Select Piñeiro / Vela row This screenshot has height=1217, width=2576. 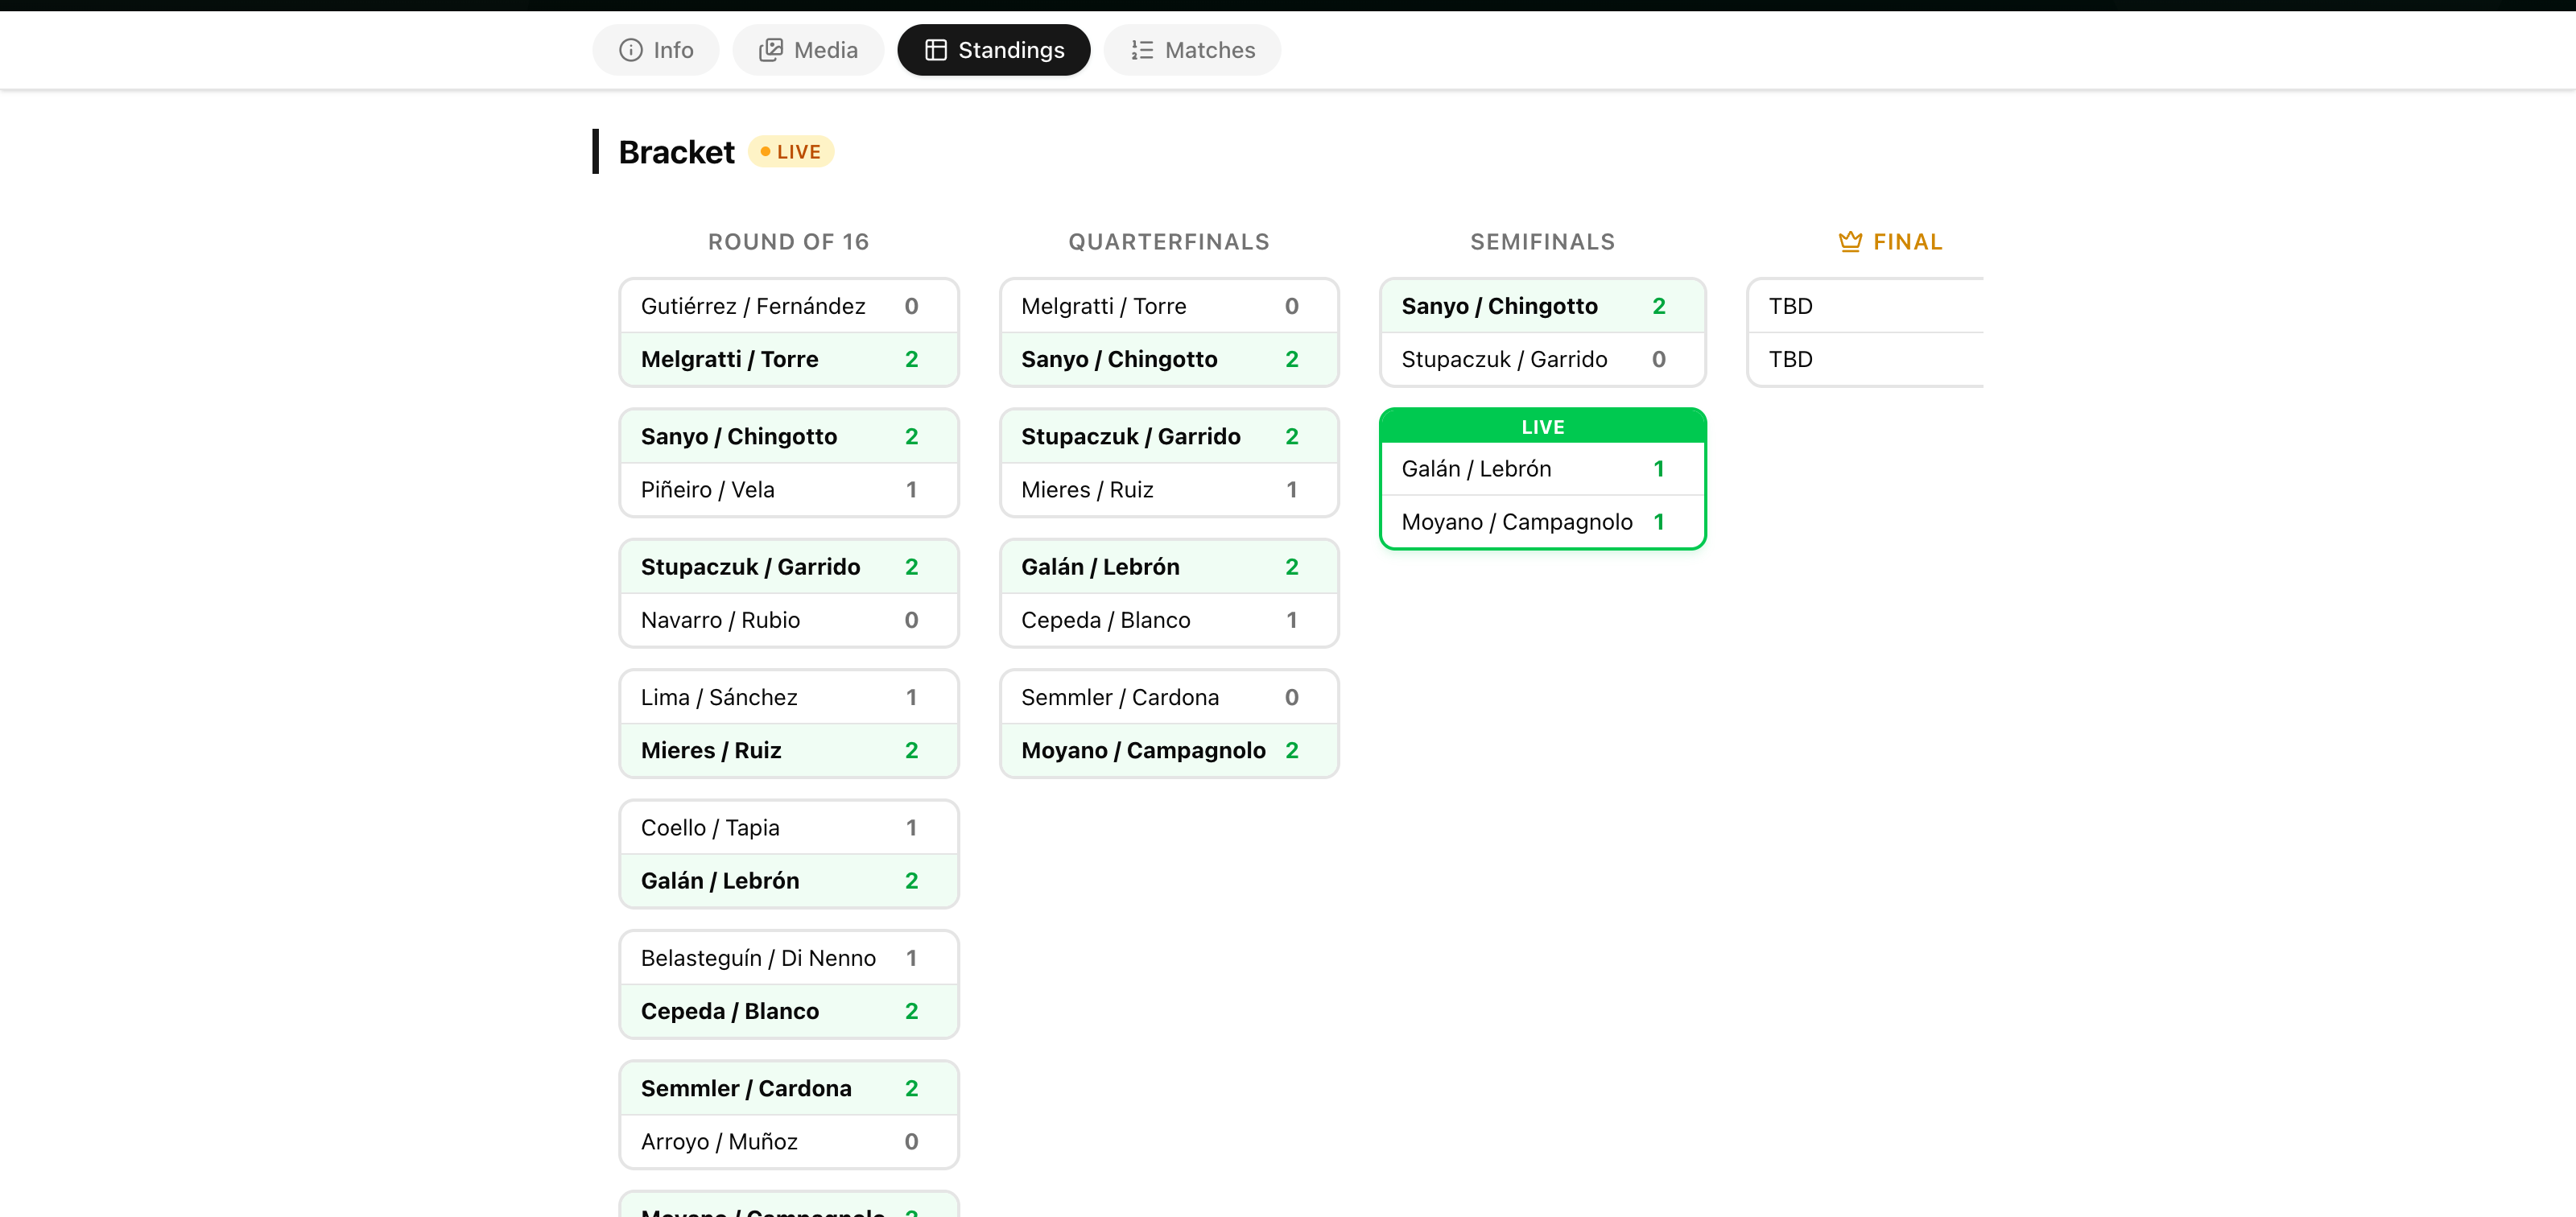[788, 489]
